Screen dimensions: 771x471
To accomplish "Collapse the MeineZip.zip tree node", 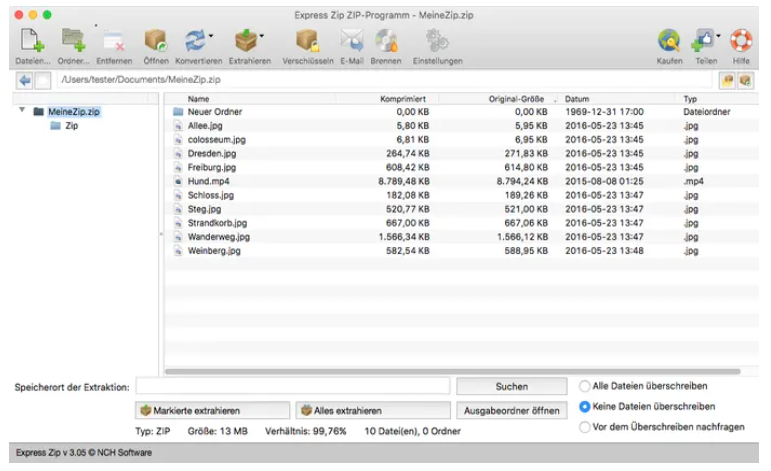I will [23, 111].
